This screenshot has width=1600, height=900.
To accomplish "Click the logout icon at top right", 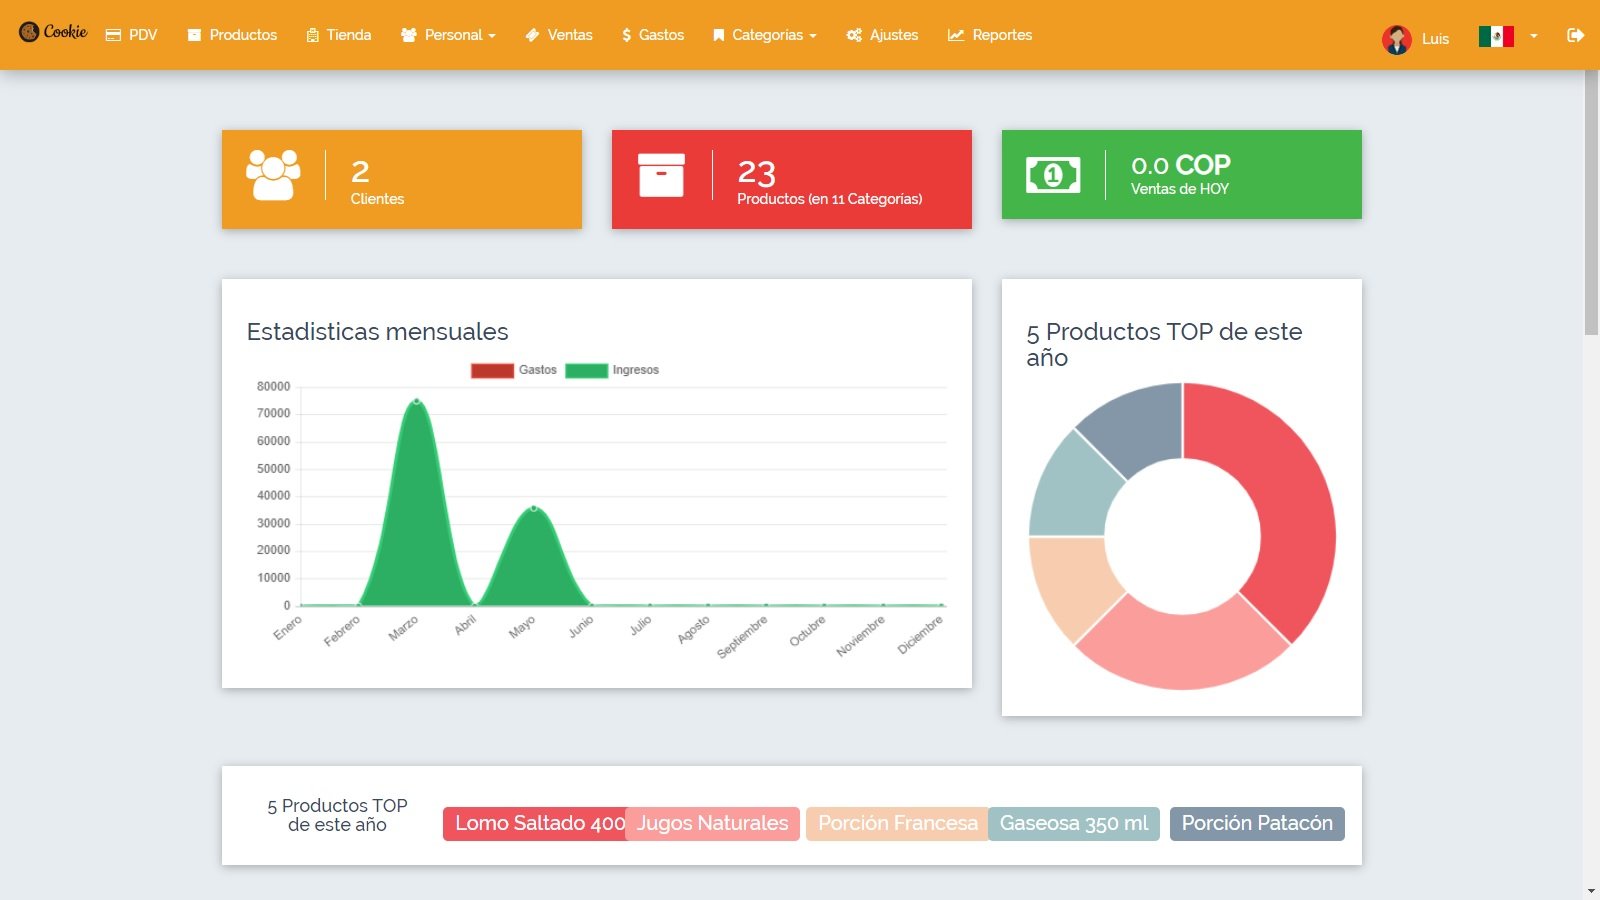I will click(x=1575, y=35).
